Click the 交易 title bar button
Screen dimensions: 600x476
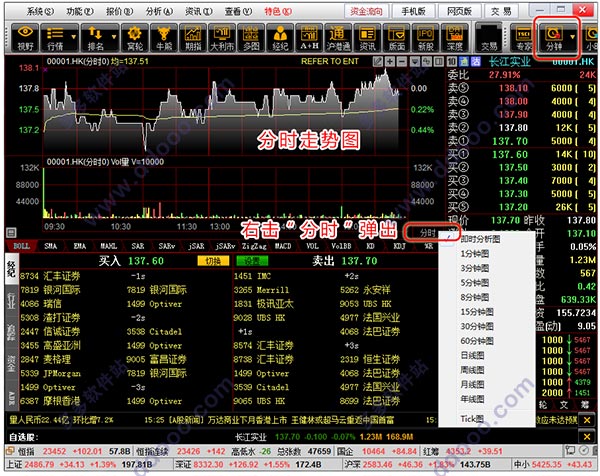(x=501, y=11)
